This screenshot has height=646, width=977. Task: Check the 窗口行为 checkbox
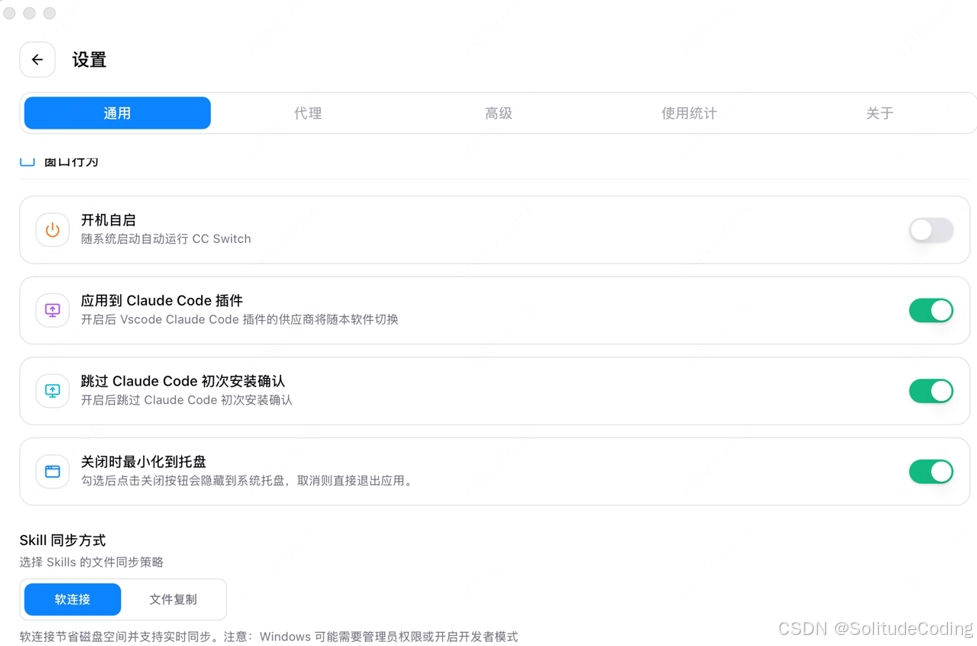tap(27, 157)
